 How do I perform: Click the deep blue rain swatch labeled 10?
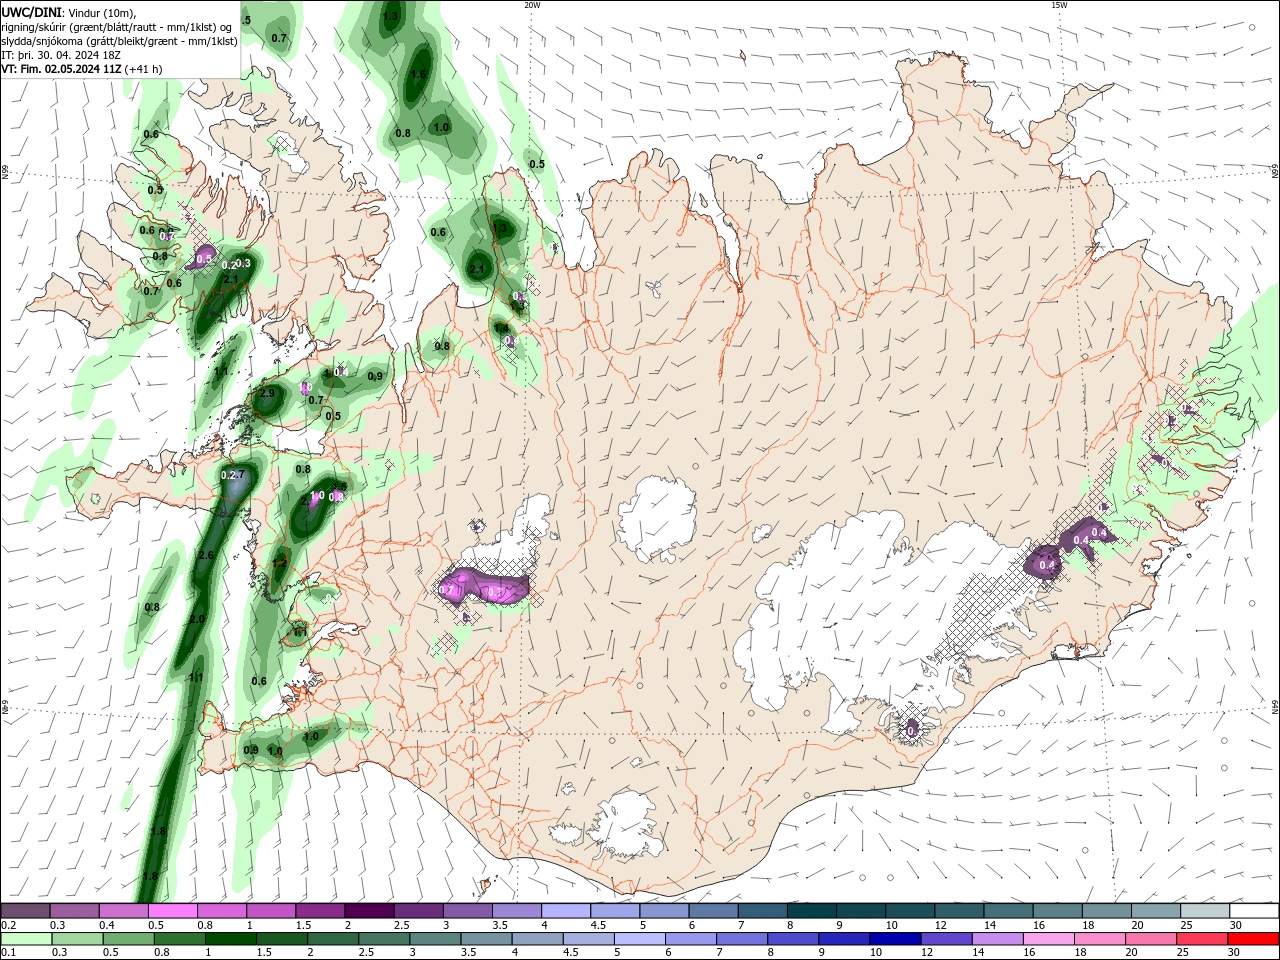coord(895,939)
